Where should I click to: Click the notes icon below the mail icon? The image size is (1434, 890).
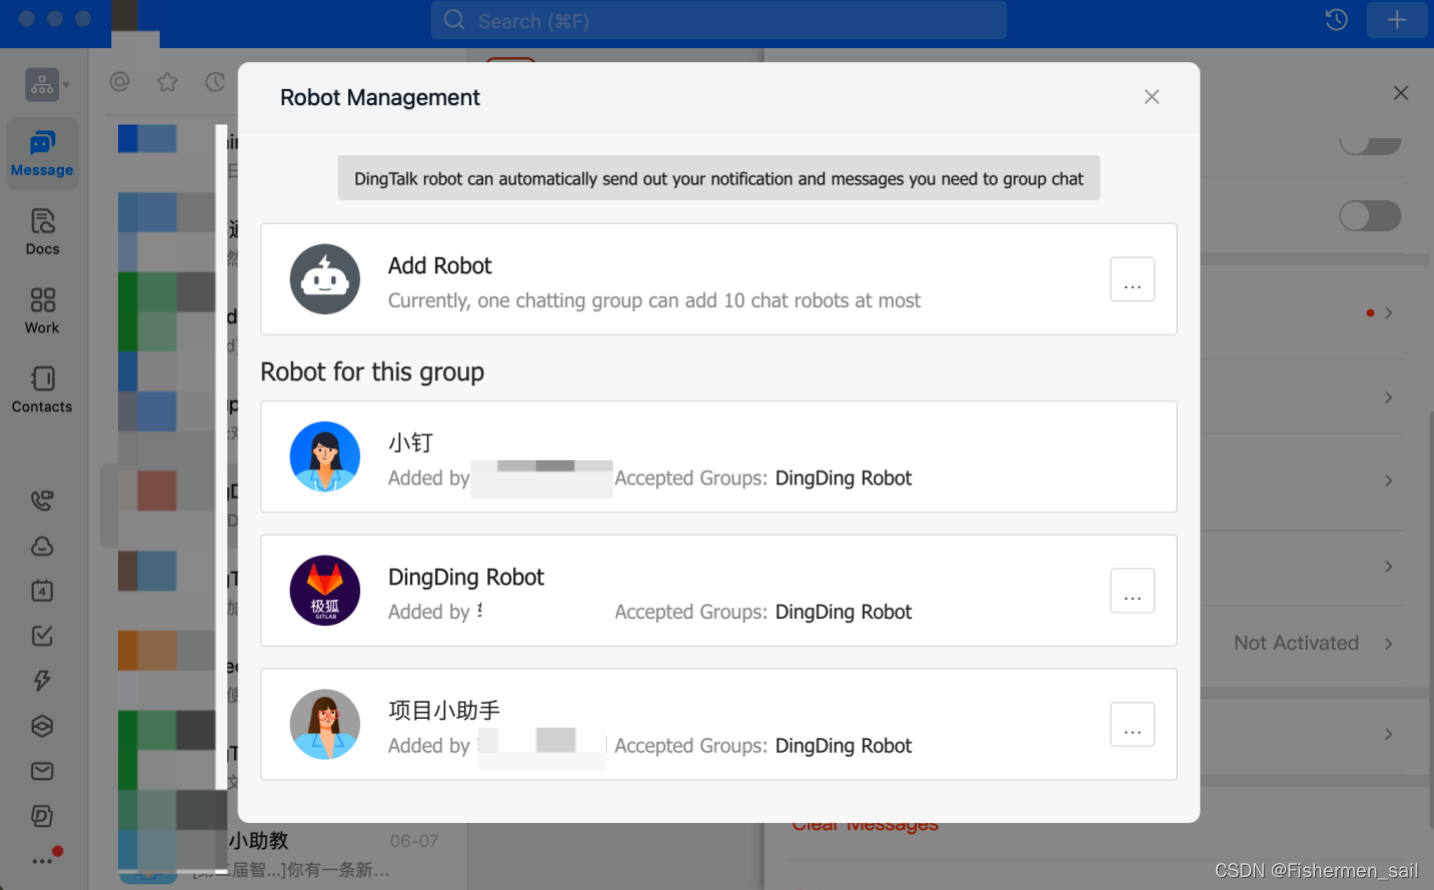42,816
